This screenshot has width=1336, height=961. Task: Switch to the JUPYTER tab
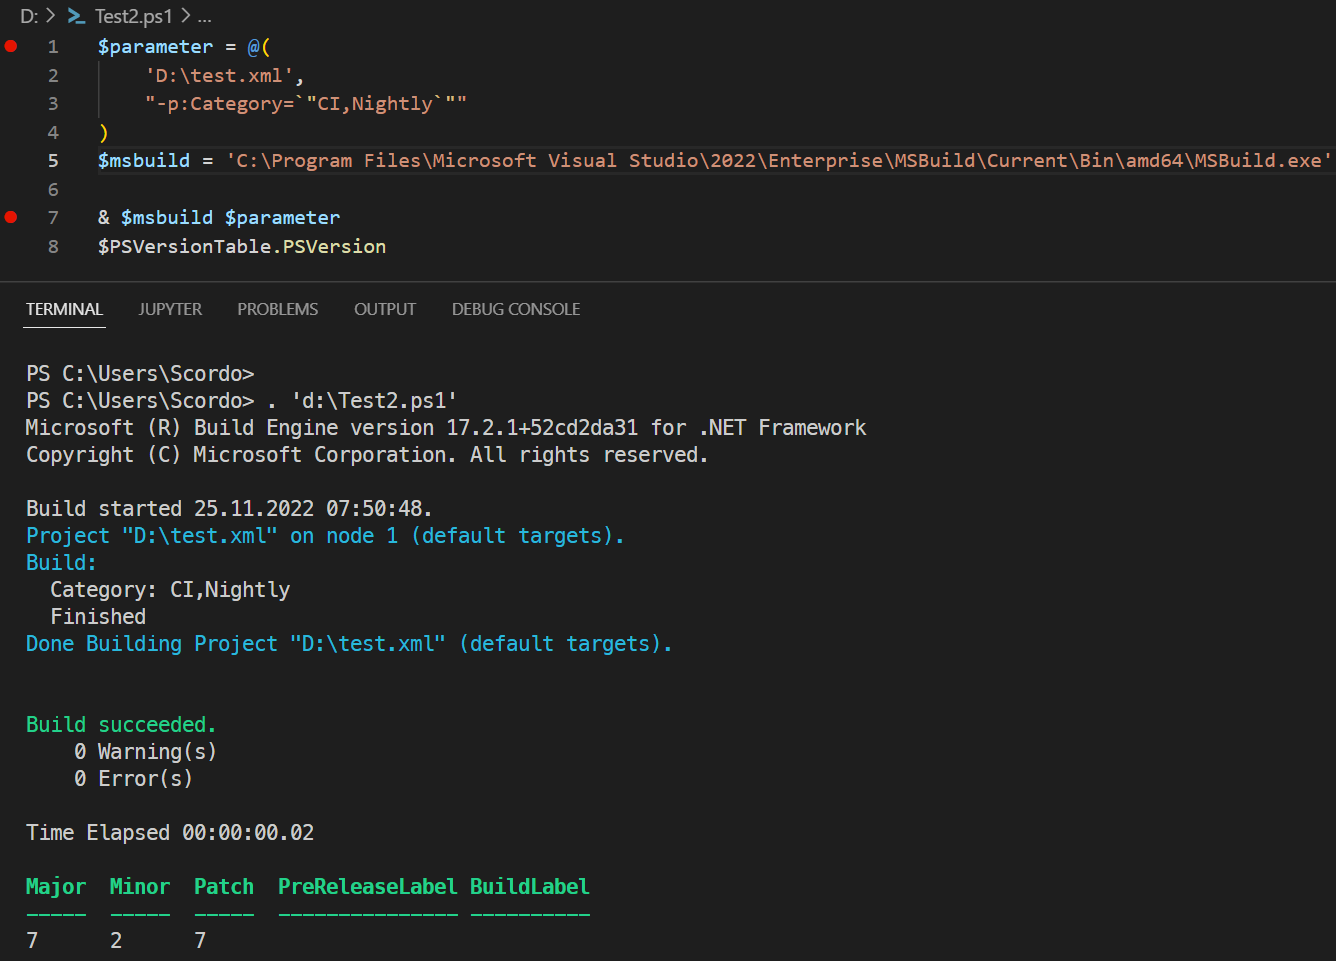(x=170, y=309)
